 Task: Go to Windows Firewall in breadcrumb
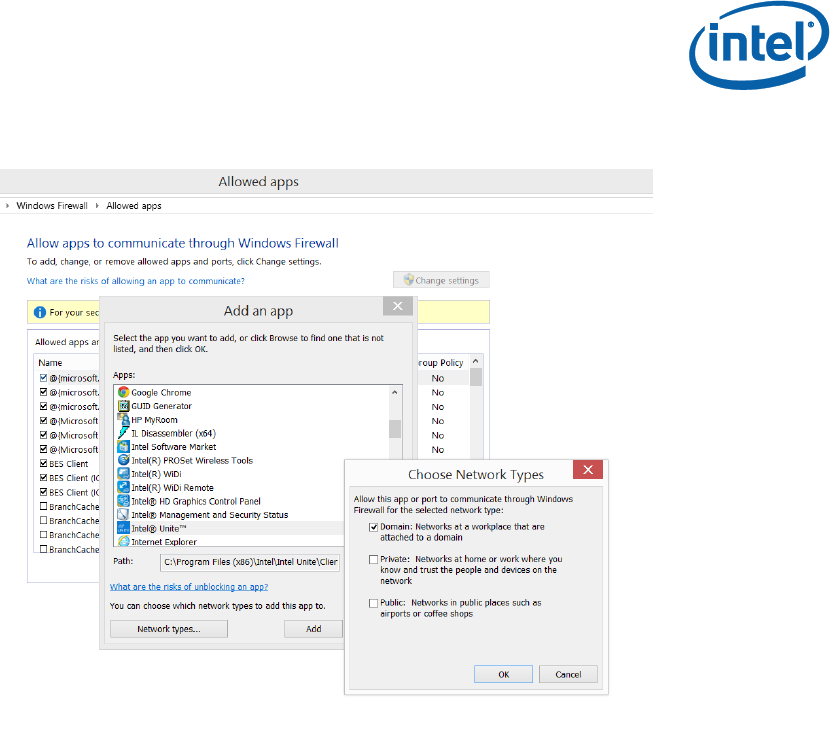coord(52,206)
